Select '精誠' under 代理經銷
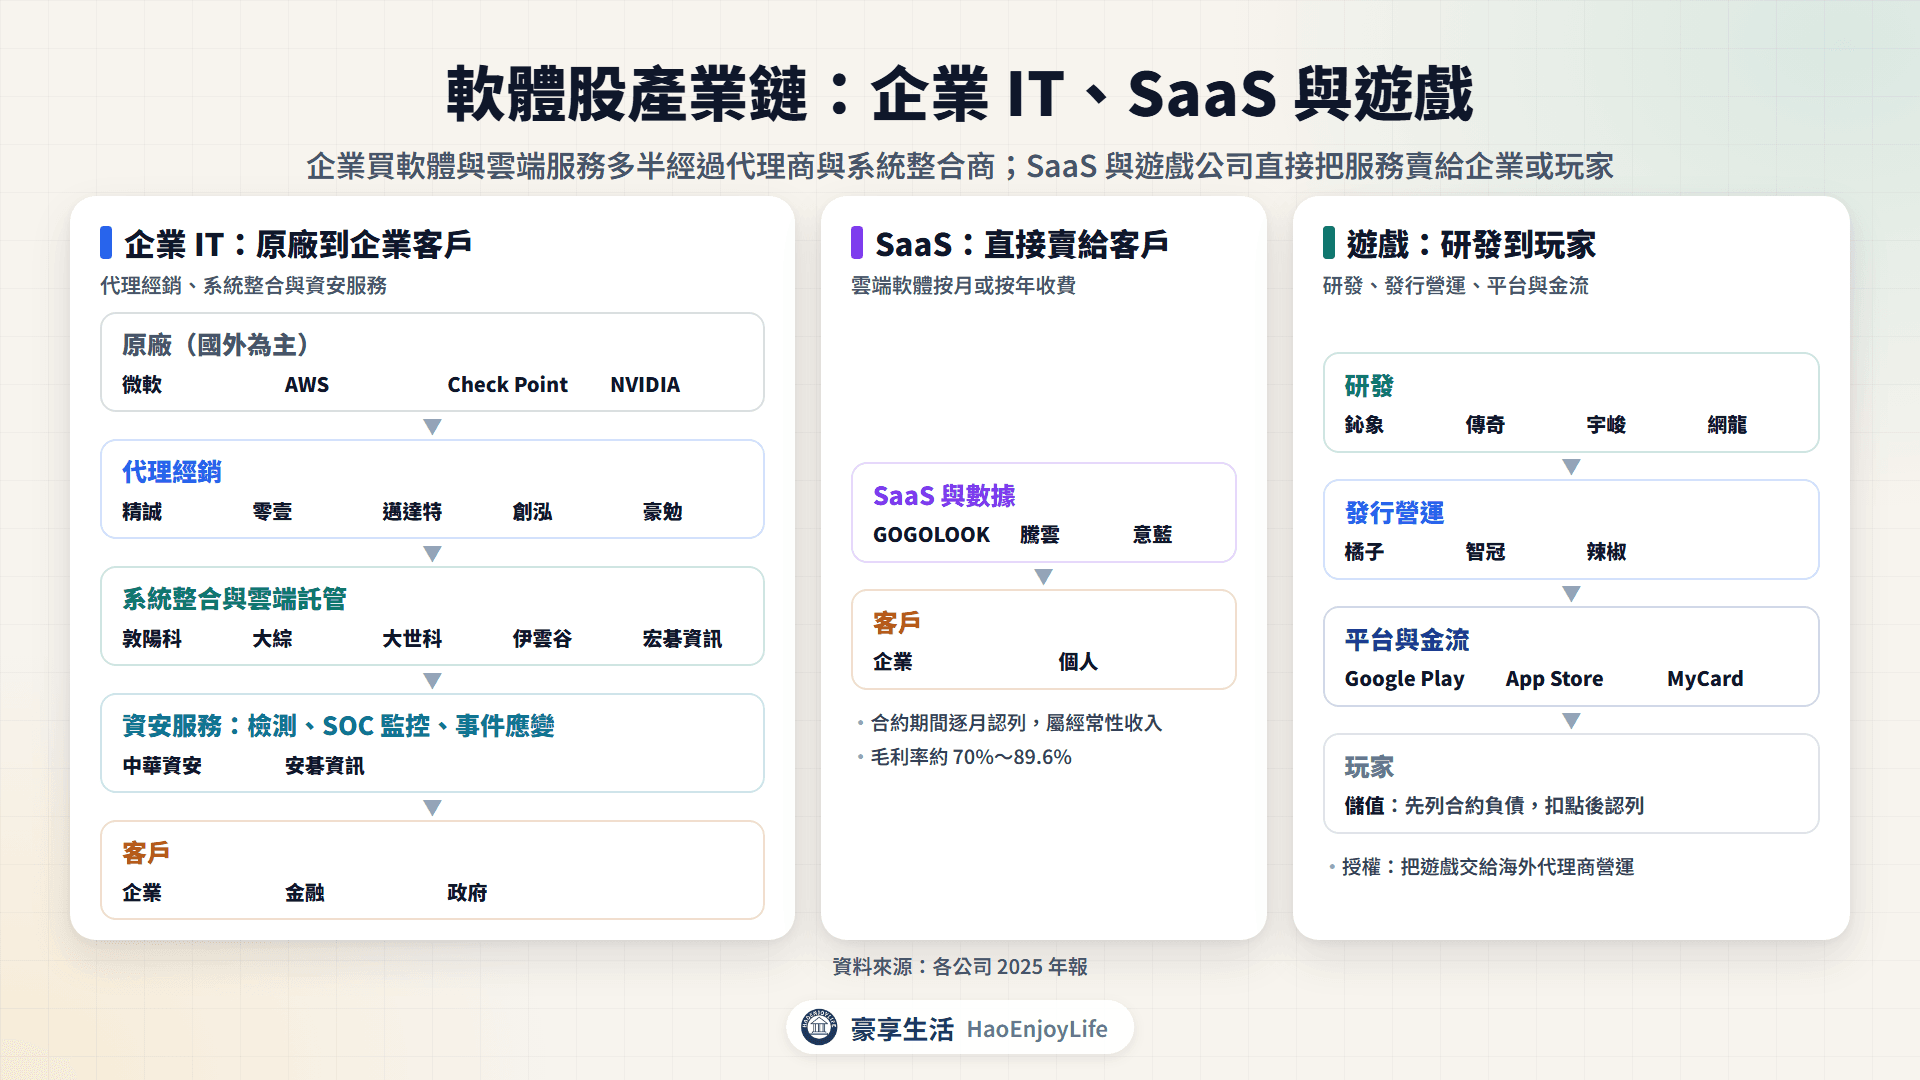 point(142,512)
